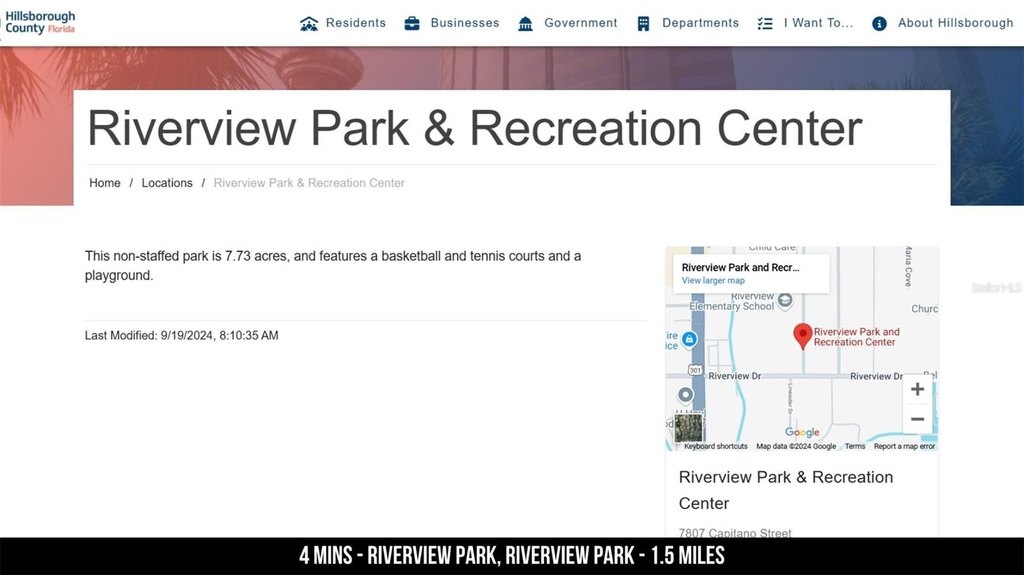Click the Hillsborough County Florida logo
The width and height of the screenshot is (1024, 575).
40,22
